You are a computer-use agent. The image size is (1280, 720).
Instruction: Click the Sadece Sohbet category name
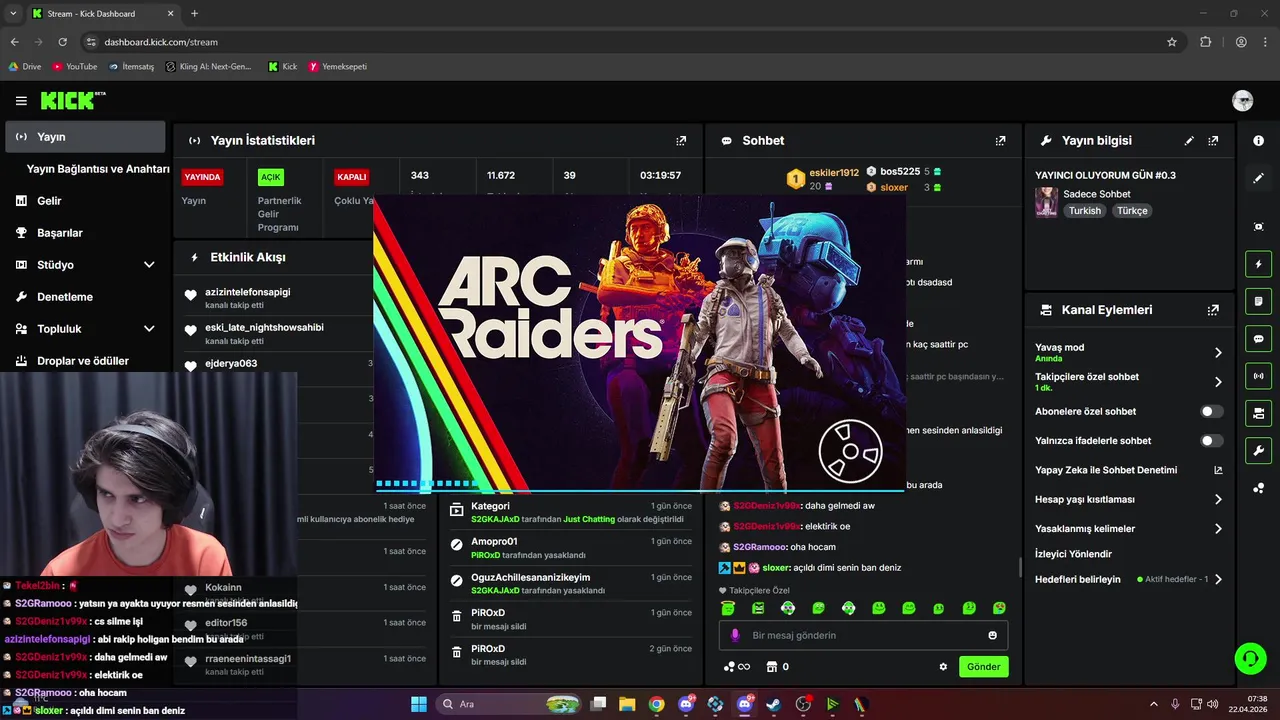click(1097, 194)
